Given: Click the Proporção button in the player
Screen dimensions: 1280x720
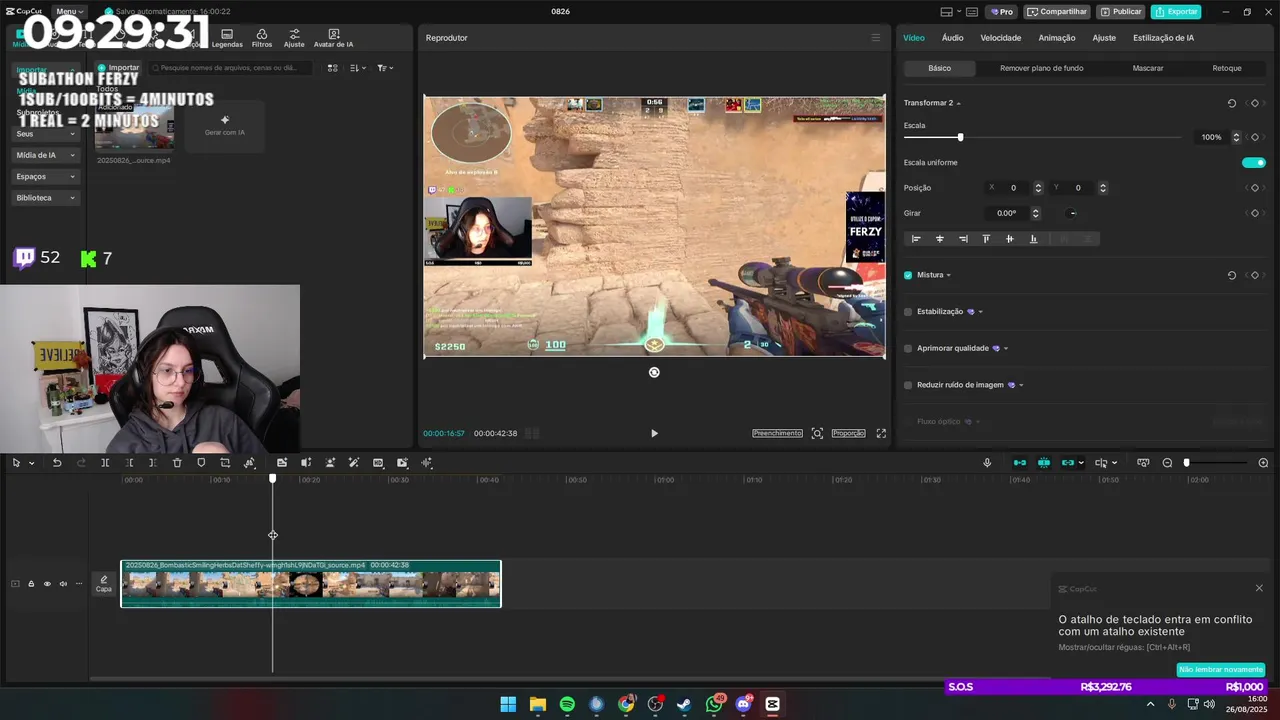Looking at the screenshot, I should tap(849, 433).
